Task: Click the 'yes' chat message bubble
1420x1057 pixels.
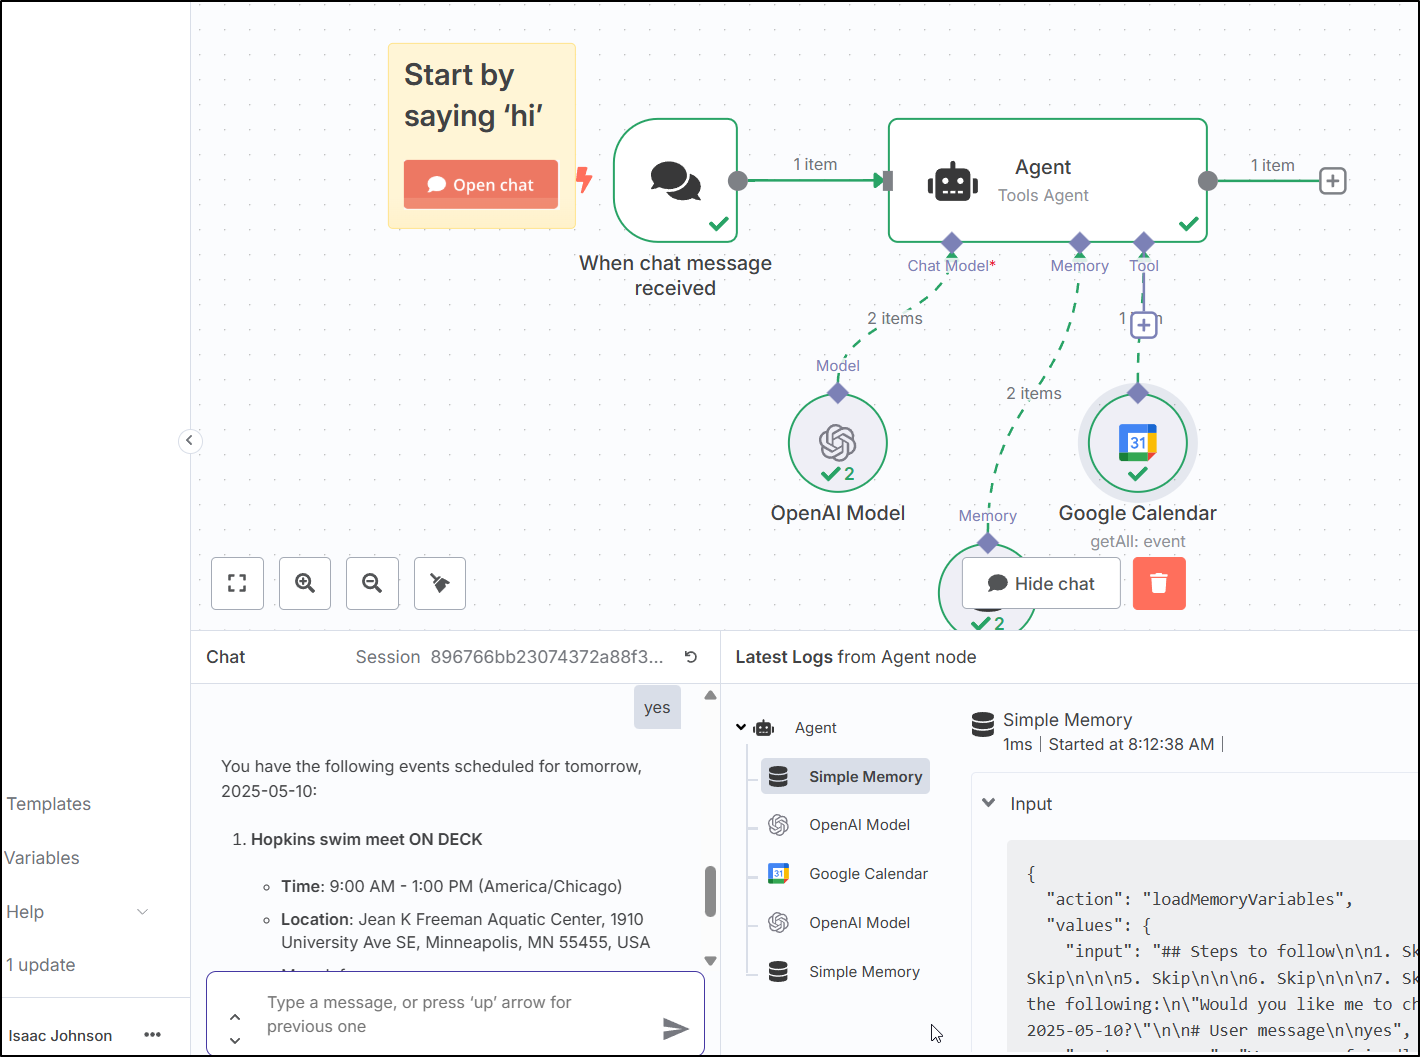Action: [657, 707]
